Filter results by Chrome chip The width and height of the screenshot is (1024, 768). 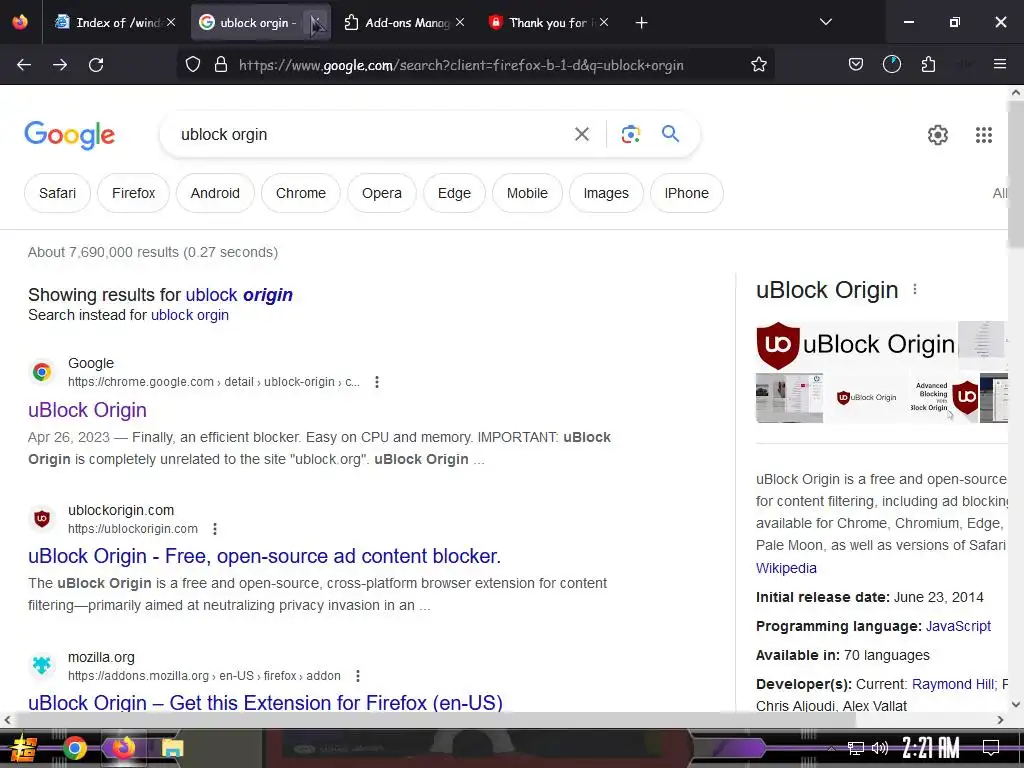pyautogui.click(x=300, y=193)
